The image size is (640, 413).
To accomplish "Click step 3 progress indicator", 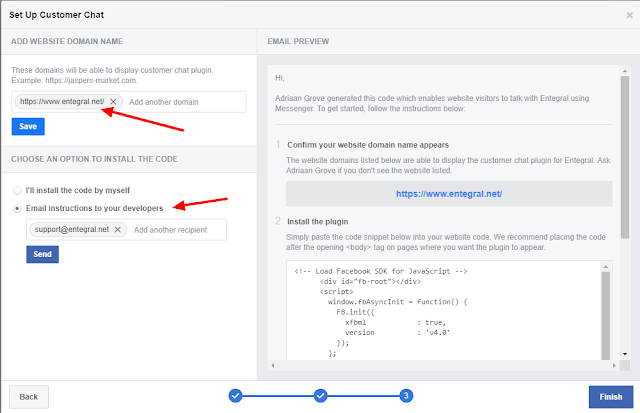I will click(406, 395).
